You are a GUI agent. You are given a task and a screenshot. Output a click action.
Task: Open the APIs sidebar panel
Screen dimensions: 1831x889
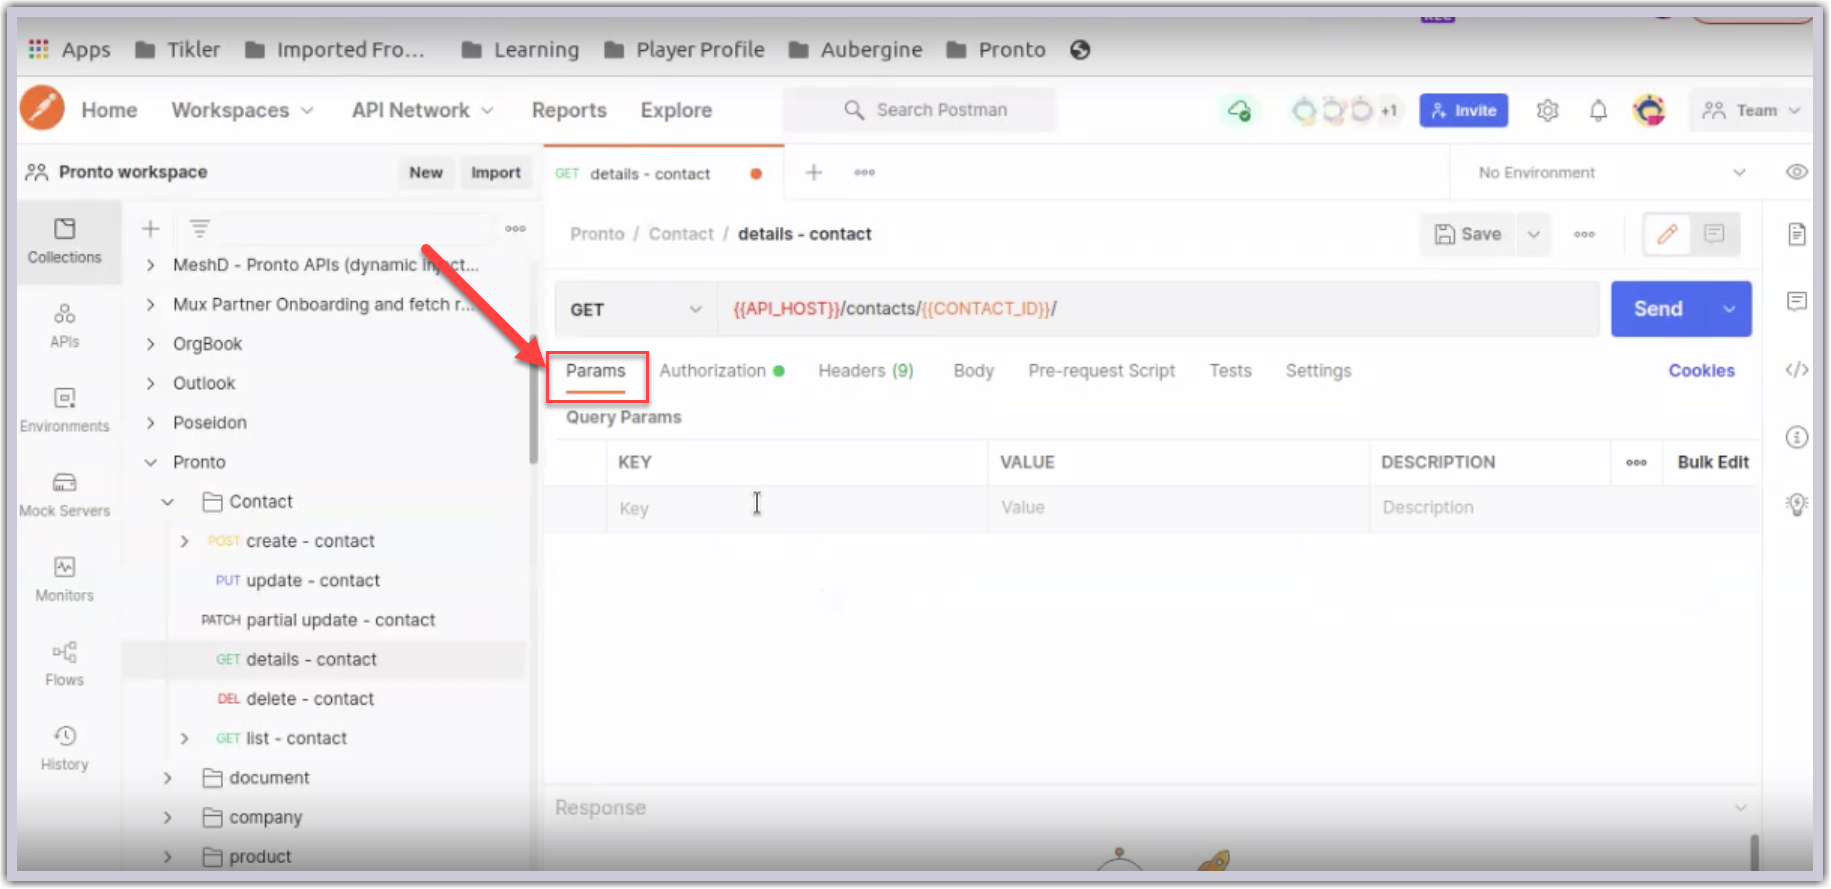(64, 326)
